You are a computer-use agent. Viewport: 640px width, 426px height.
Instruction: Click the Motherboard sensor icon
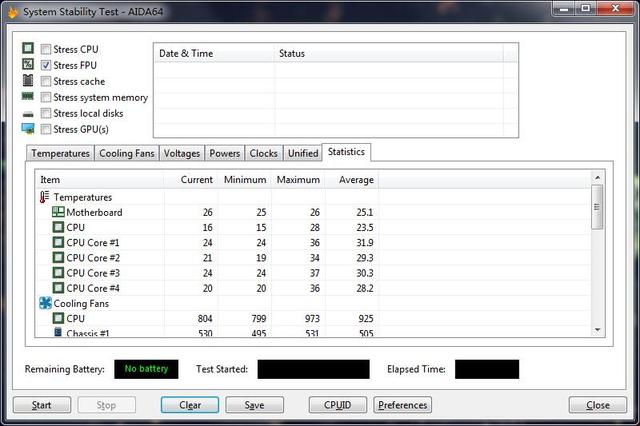click(58, 212)
